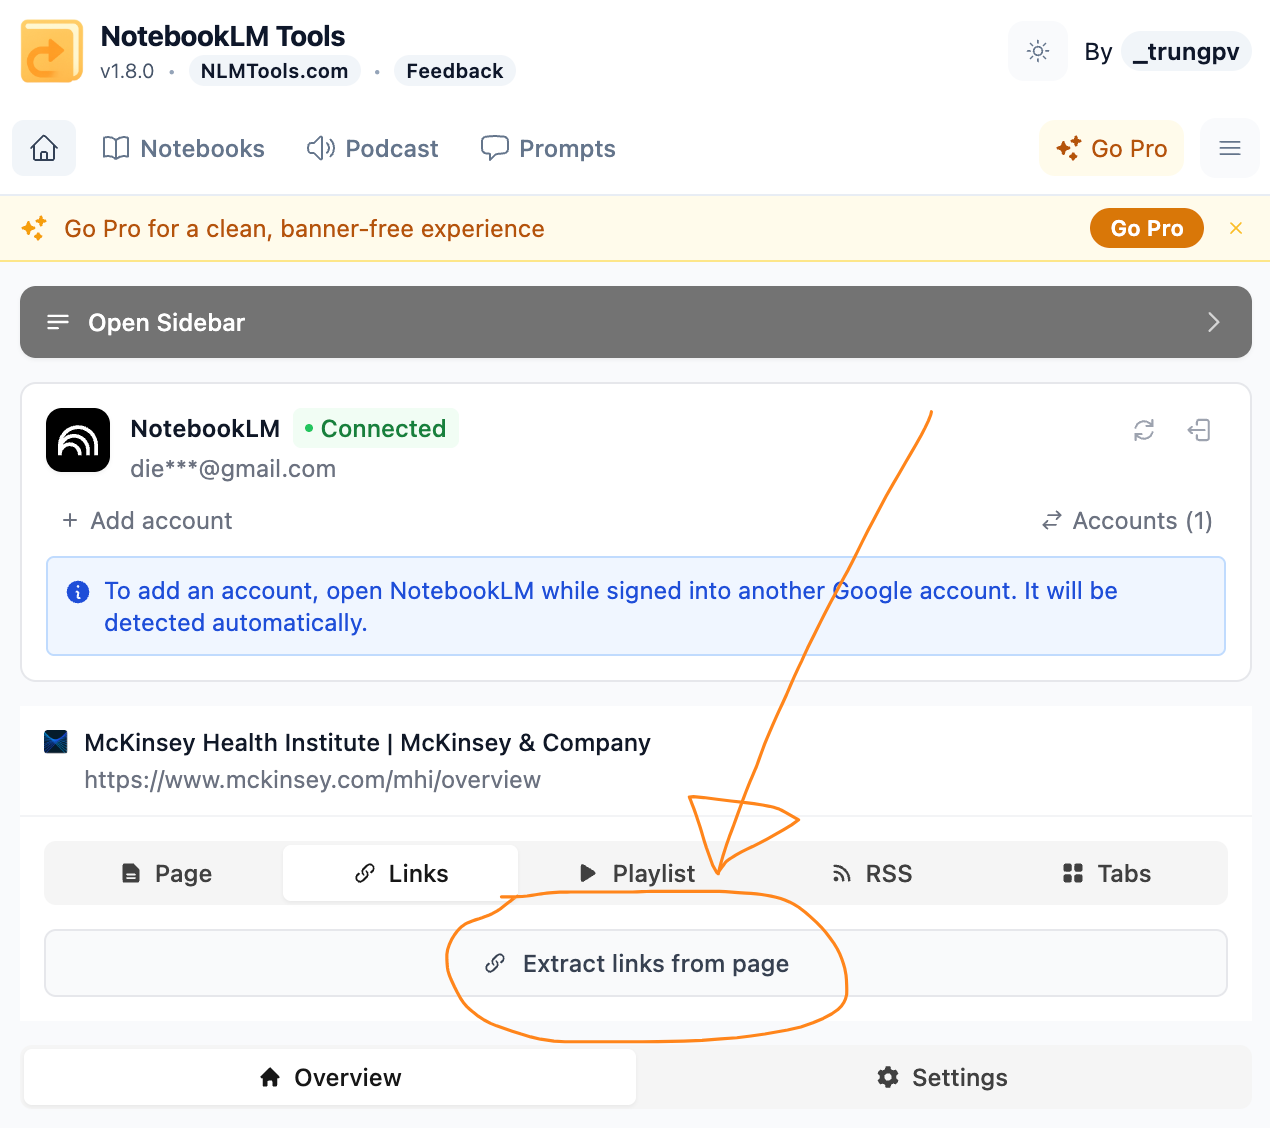Select the Page tab
This screenshot has width=1270, height=1128.
(x=165, y=873)
